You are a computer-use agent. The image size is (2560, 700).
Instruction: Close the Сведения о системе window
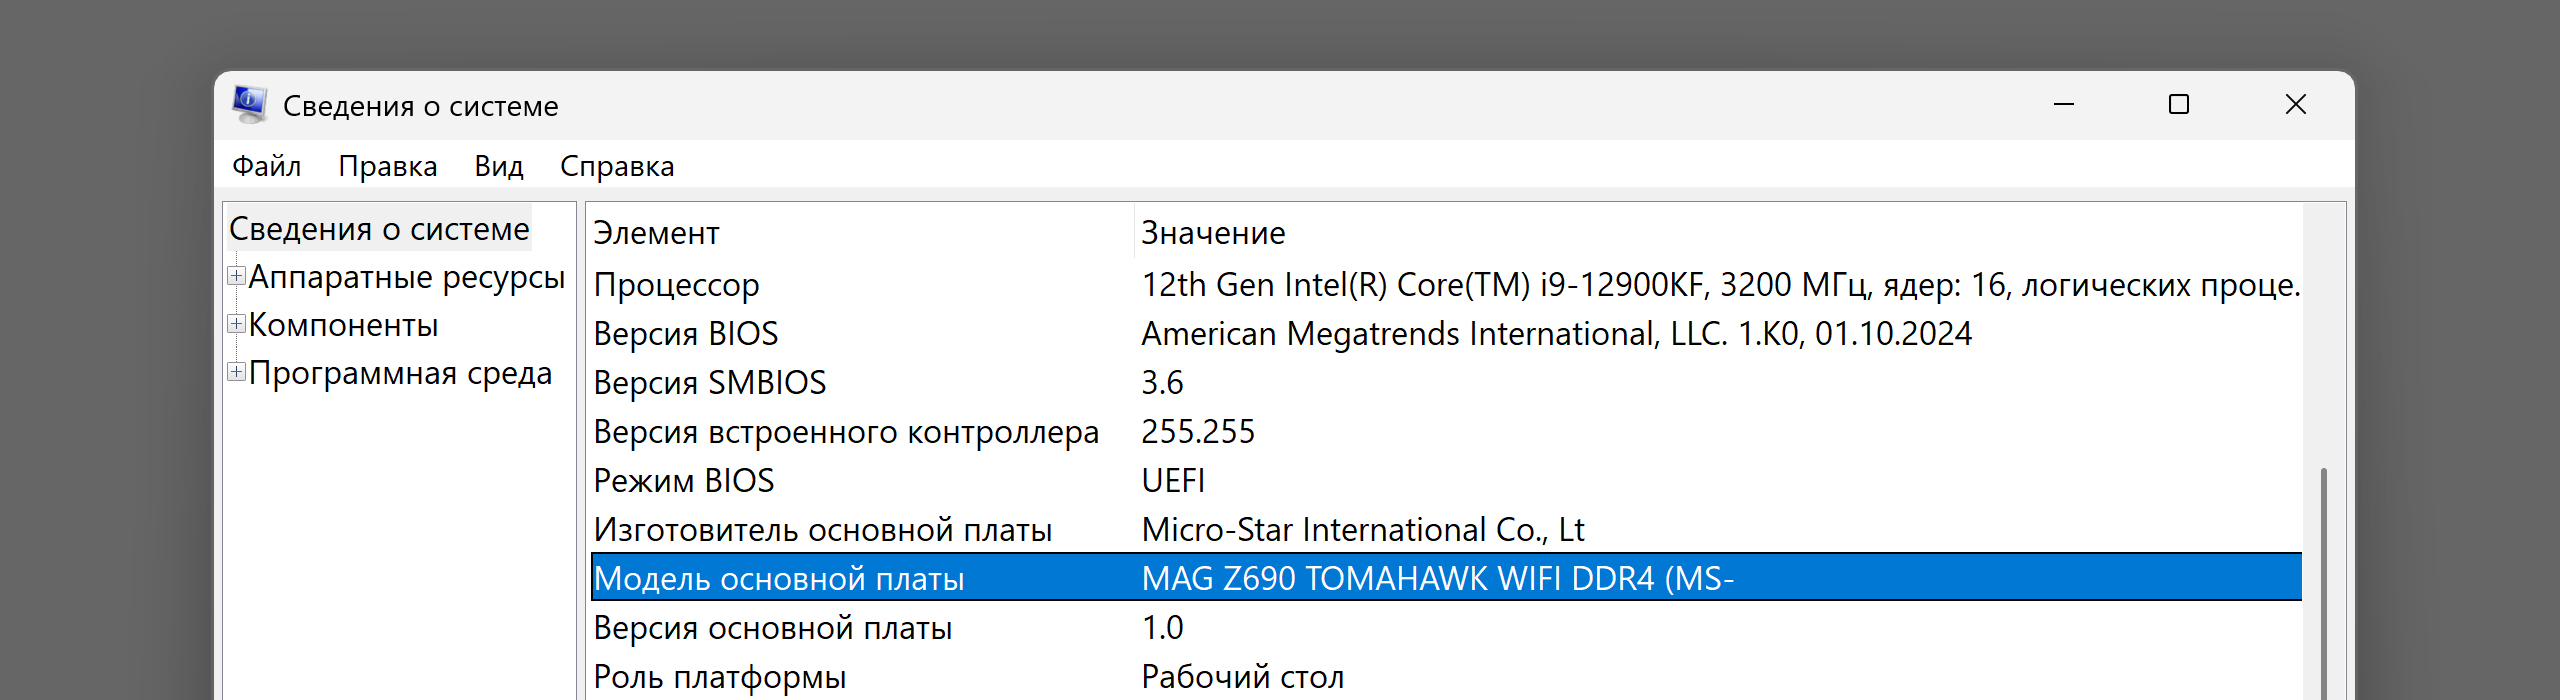pyautogui.click(x=2296, y=105)
